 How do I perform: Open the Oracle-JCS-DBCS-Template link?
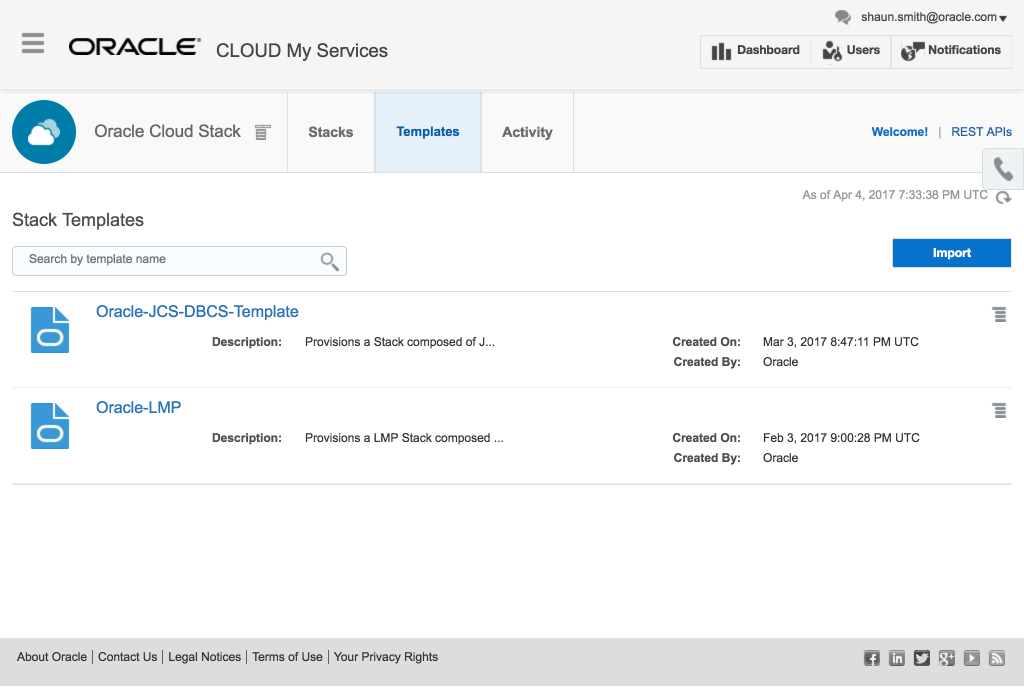(197, 311)
